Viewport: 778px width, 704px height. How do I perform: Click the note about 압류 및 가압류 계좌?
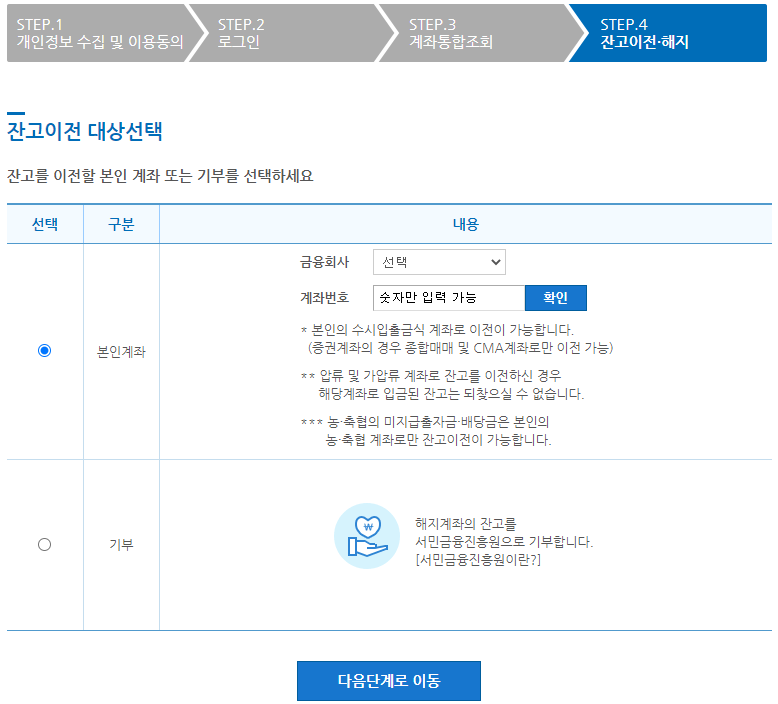(x=443, y=384)
